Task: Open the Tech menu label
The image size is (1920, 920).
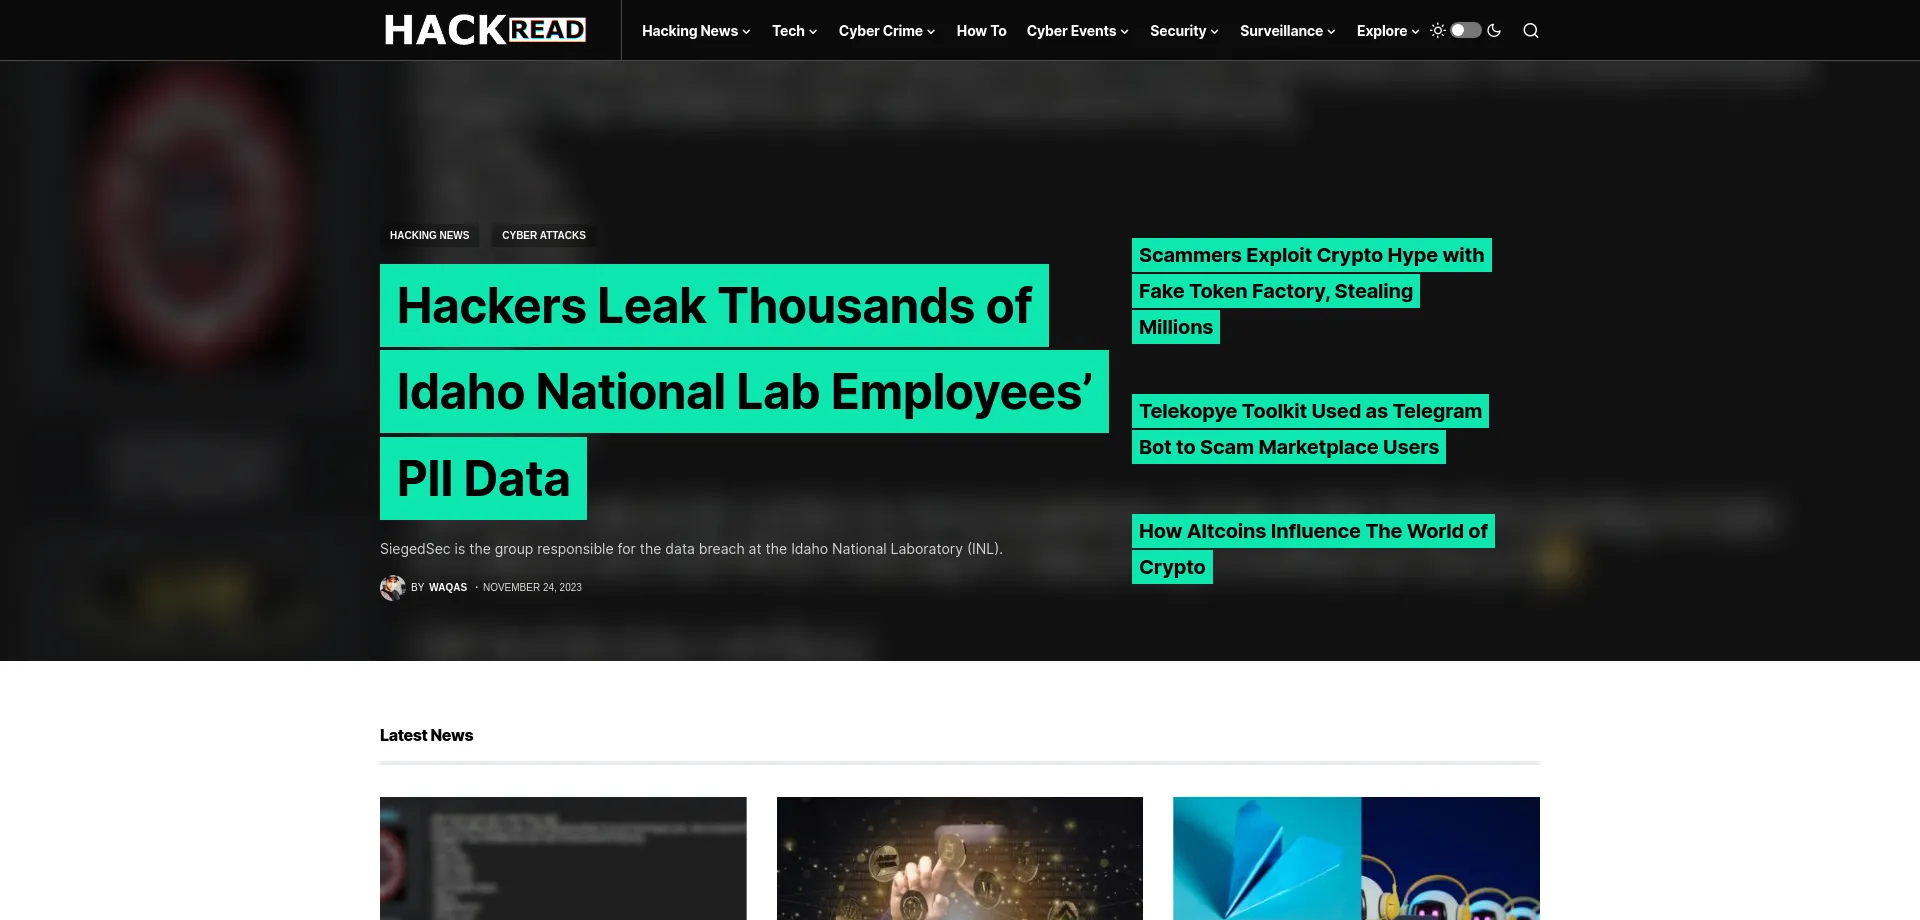Action: 788,31
